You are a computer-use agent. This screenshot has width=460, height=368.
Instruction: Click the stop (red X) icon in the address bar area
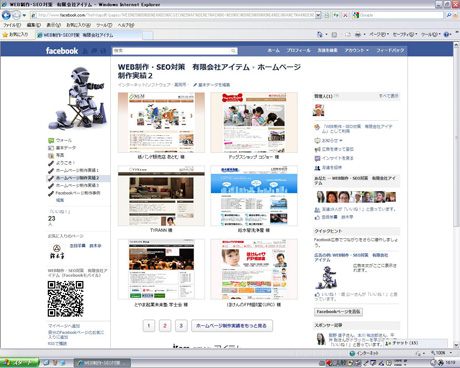(345, 15)
